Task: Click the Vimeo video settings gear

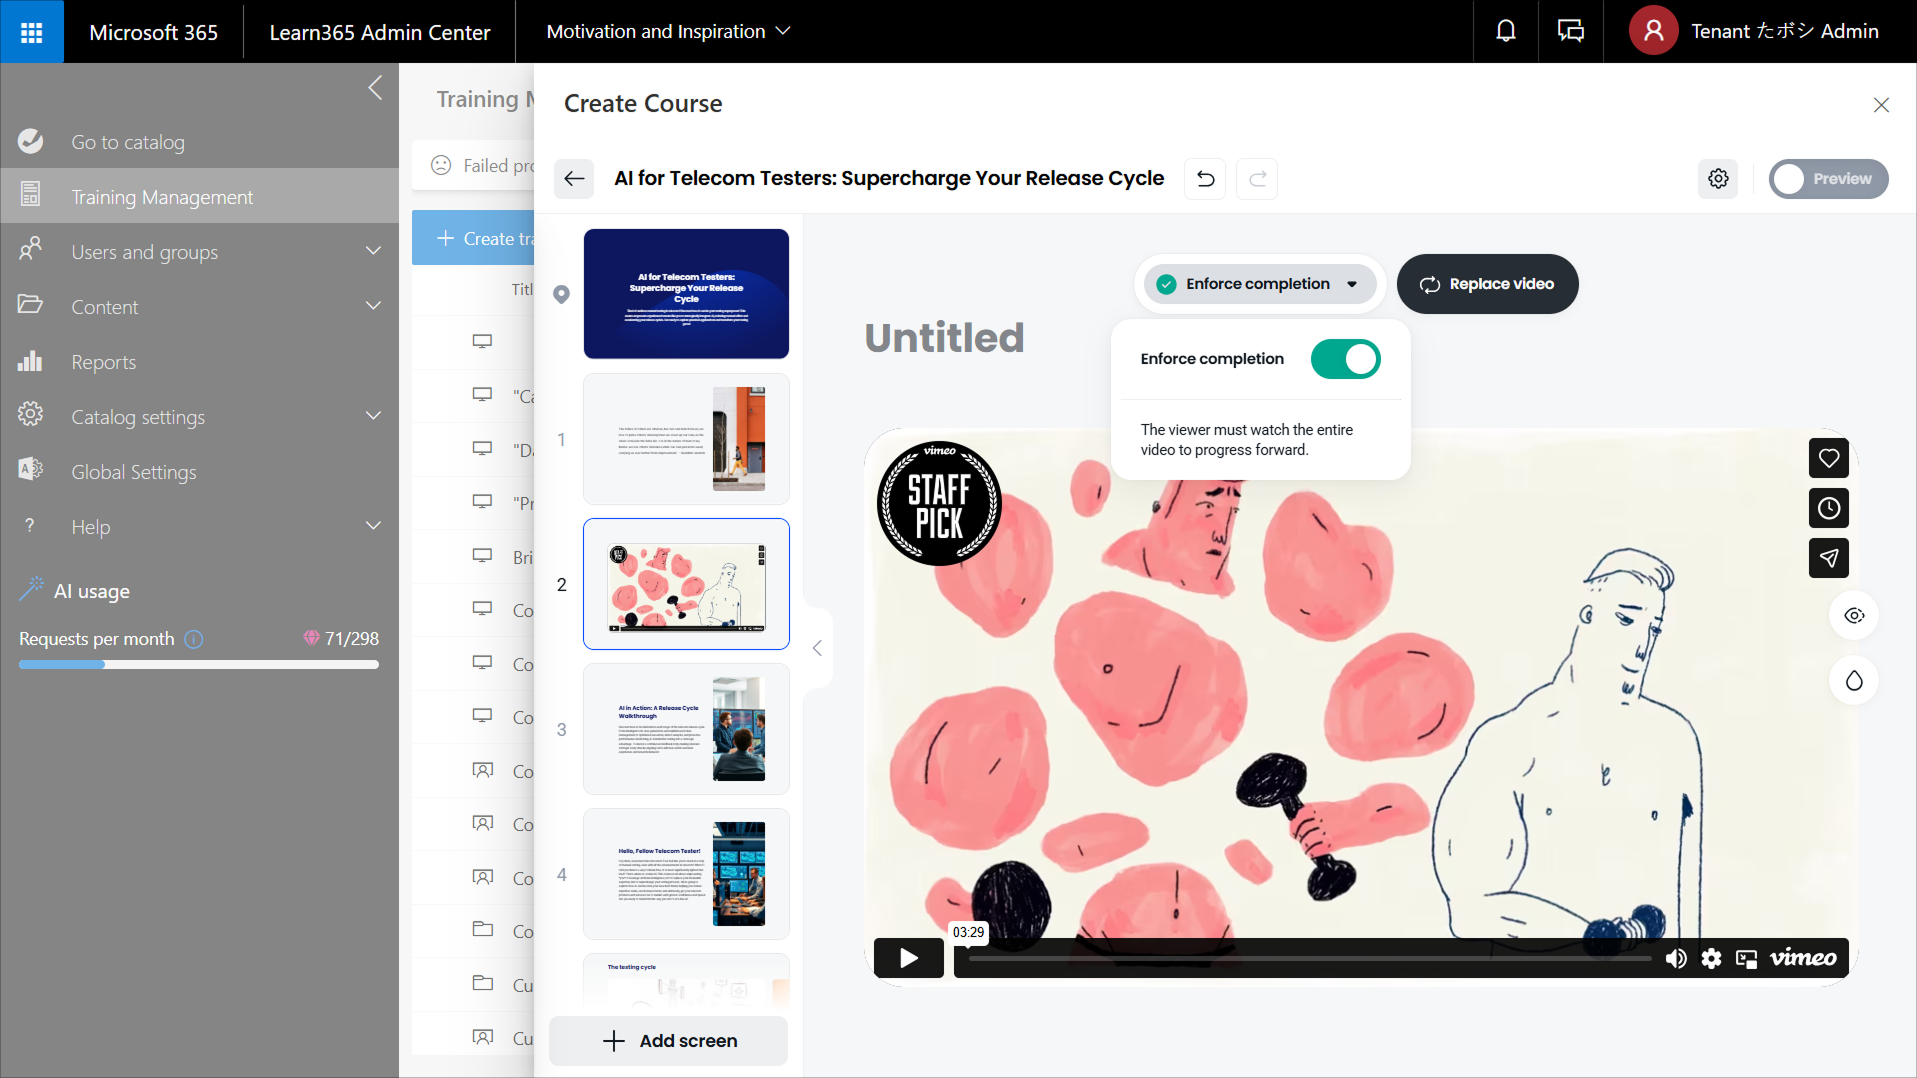Action: (1711, 958)
